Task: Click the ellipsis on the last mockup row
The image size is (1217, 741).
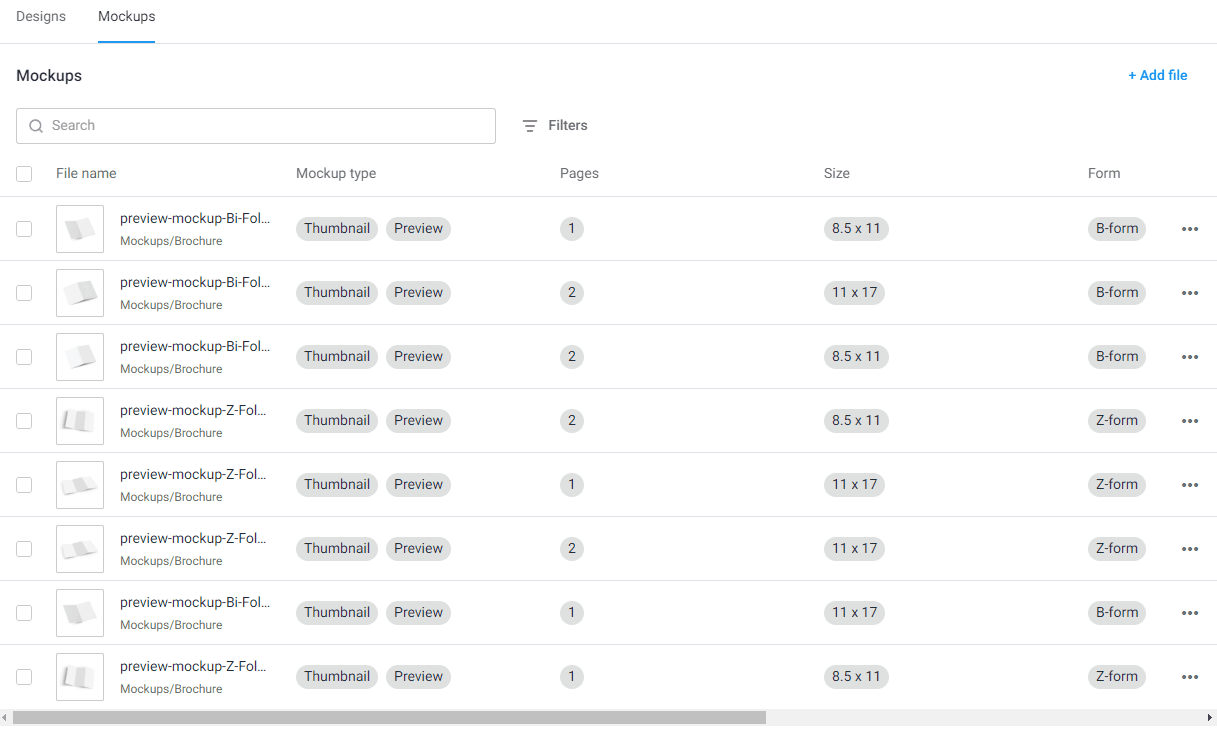Action: point(1189,677)
